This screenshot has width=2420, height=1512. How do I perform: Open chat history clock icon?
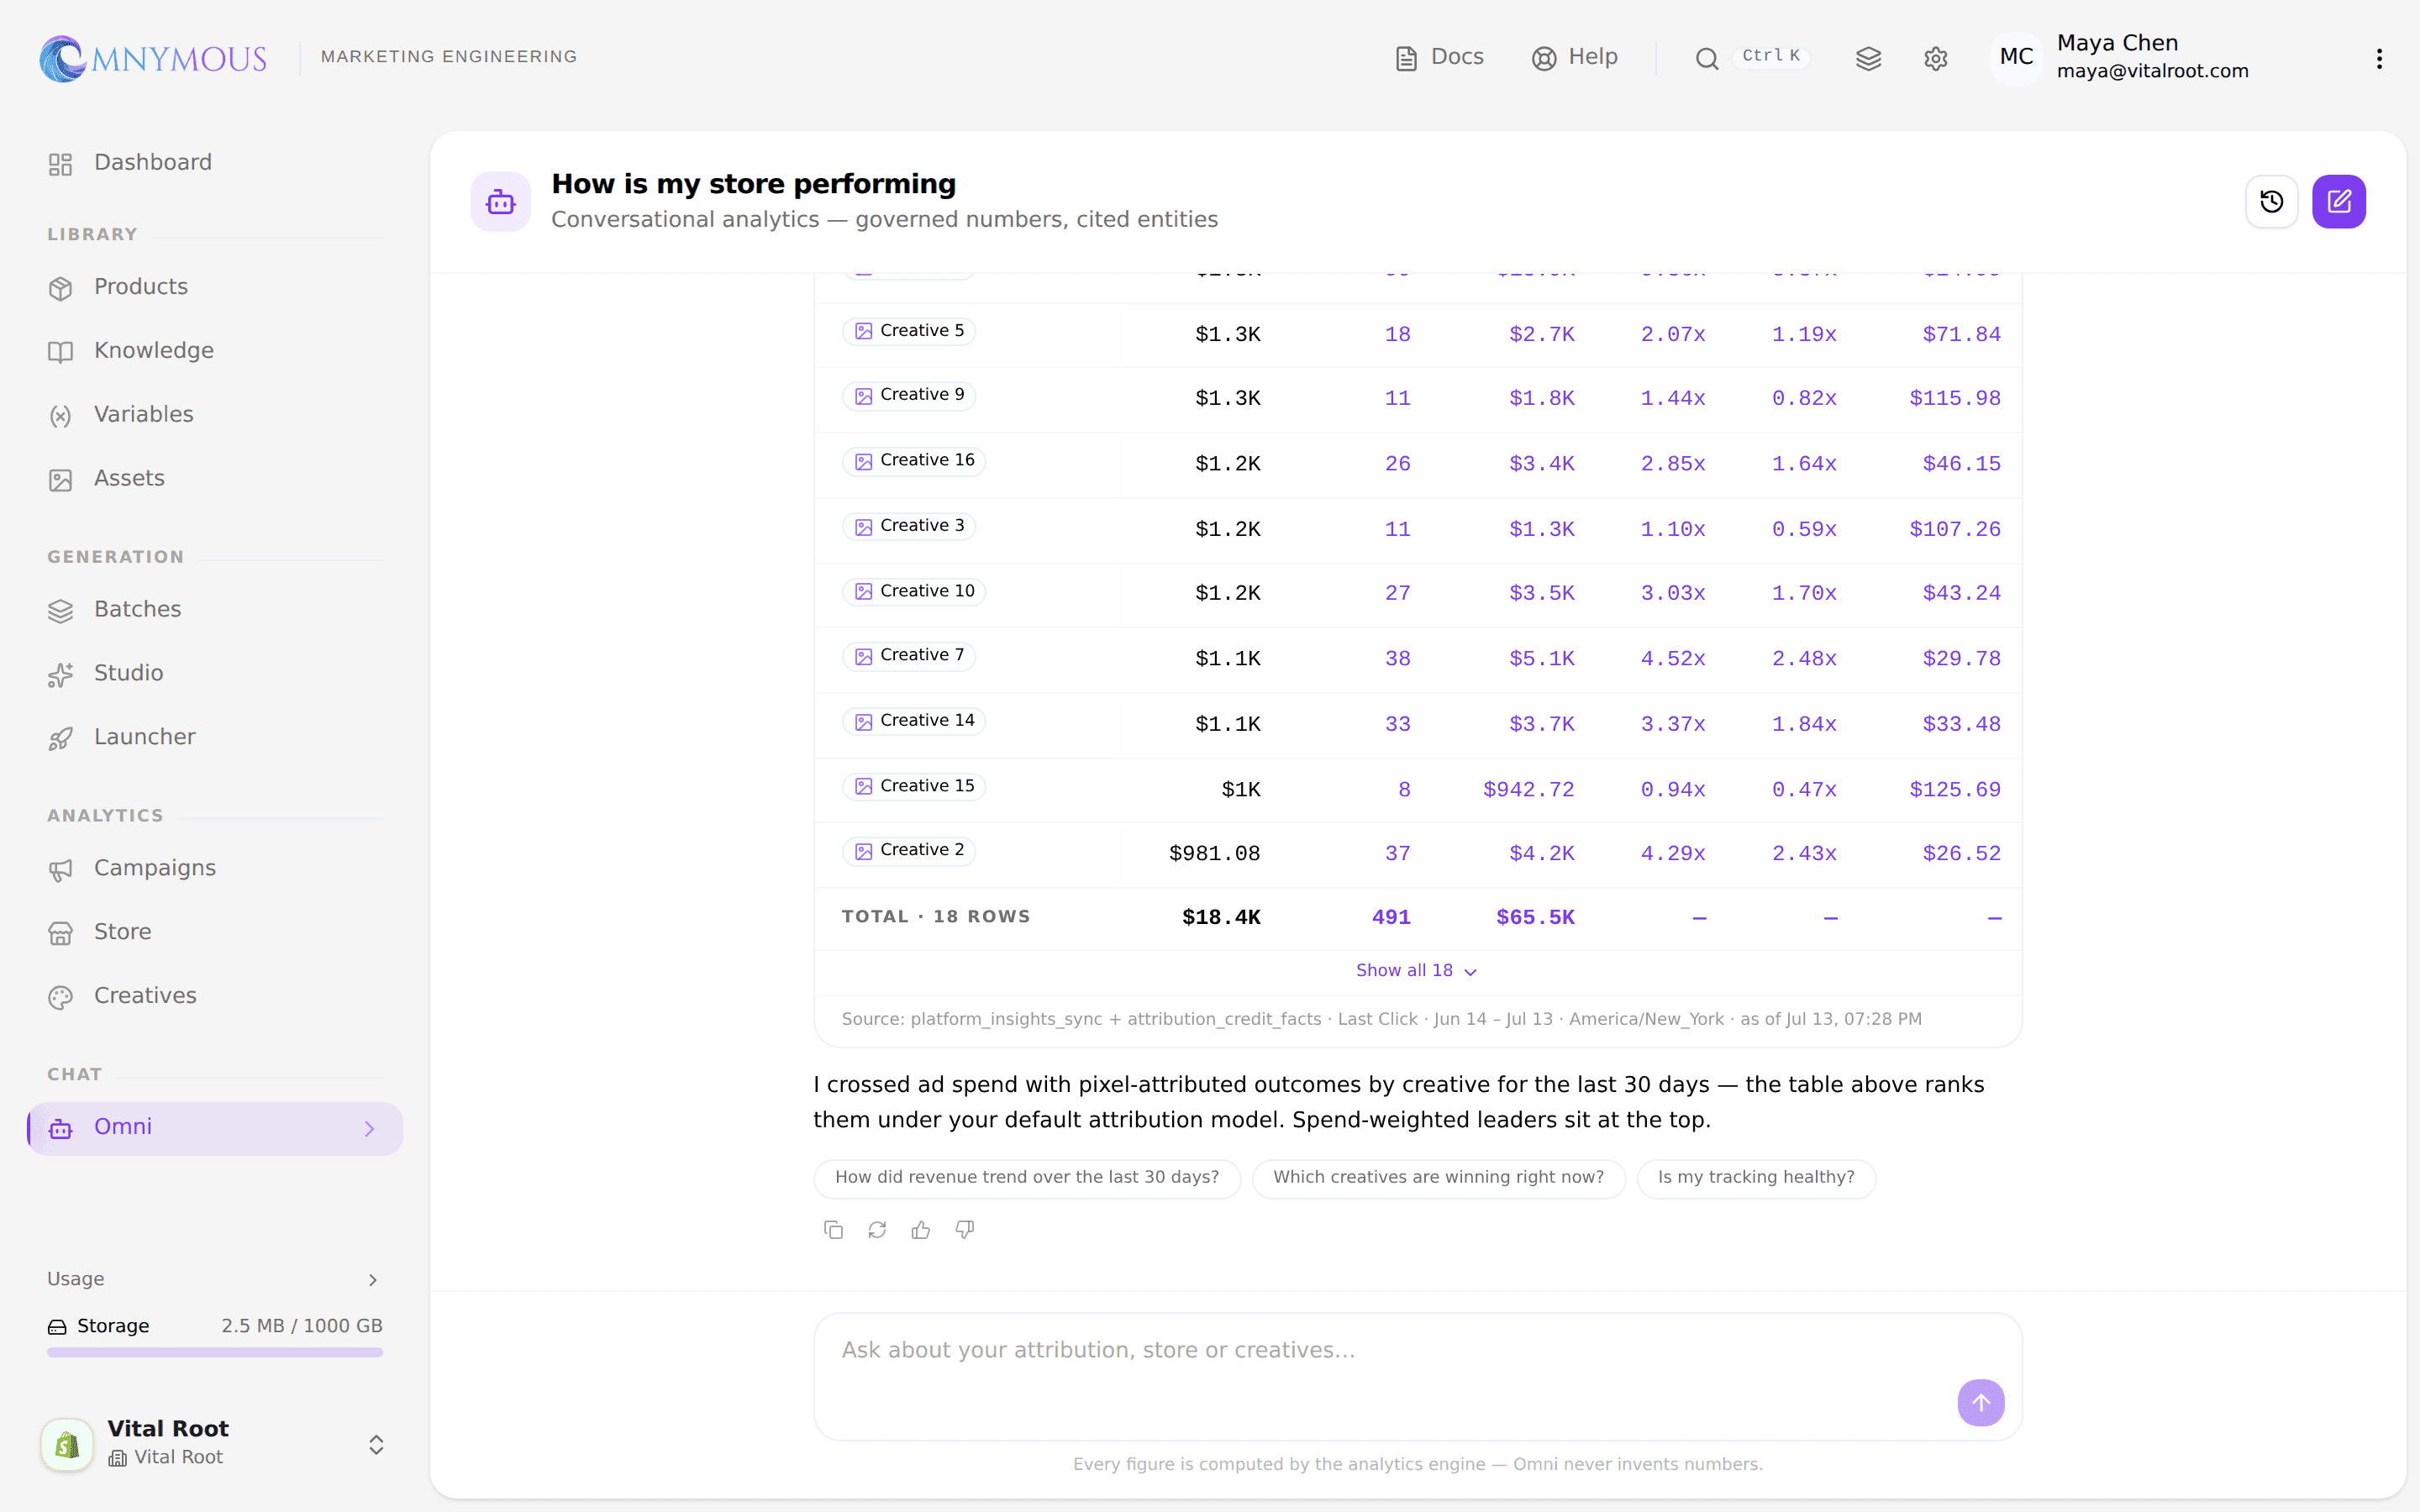(x=2271, y=202)
